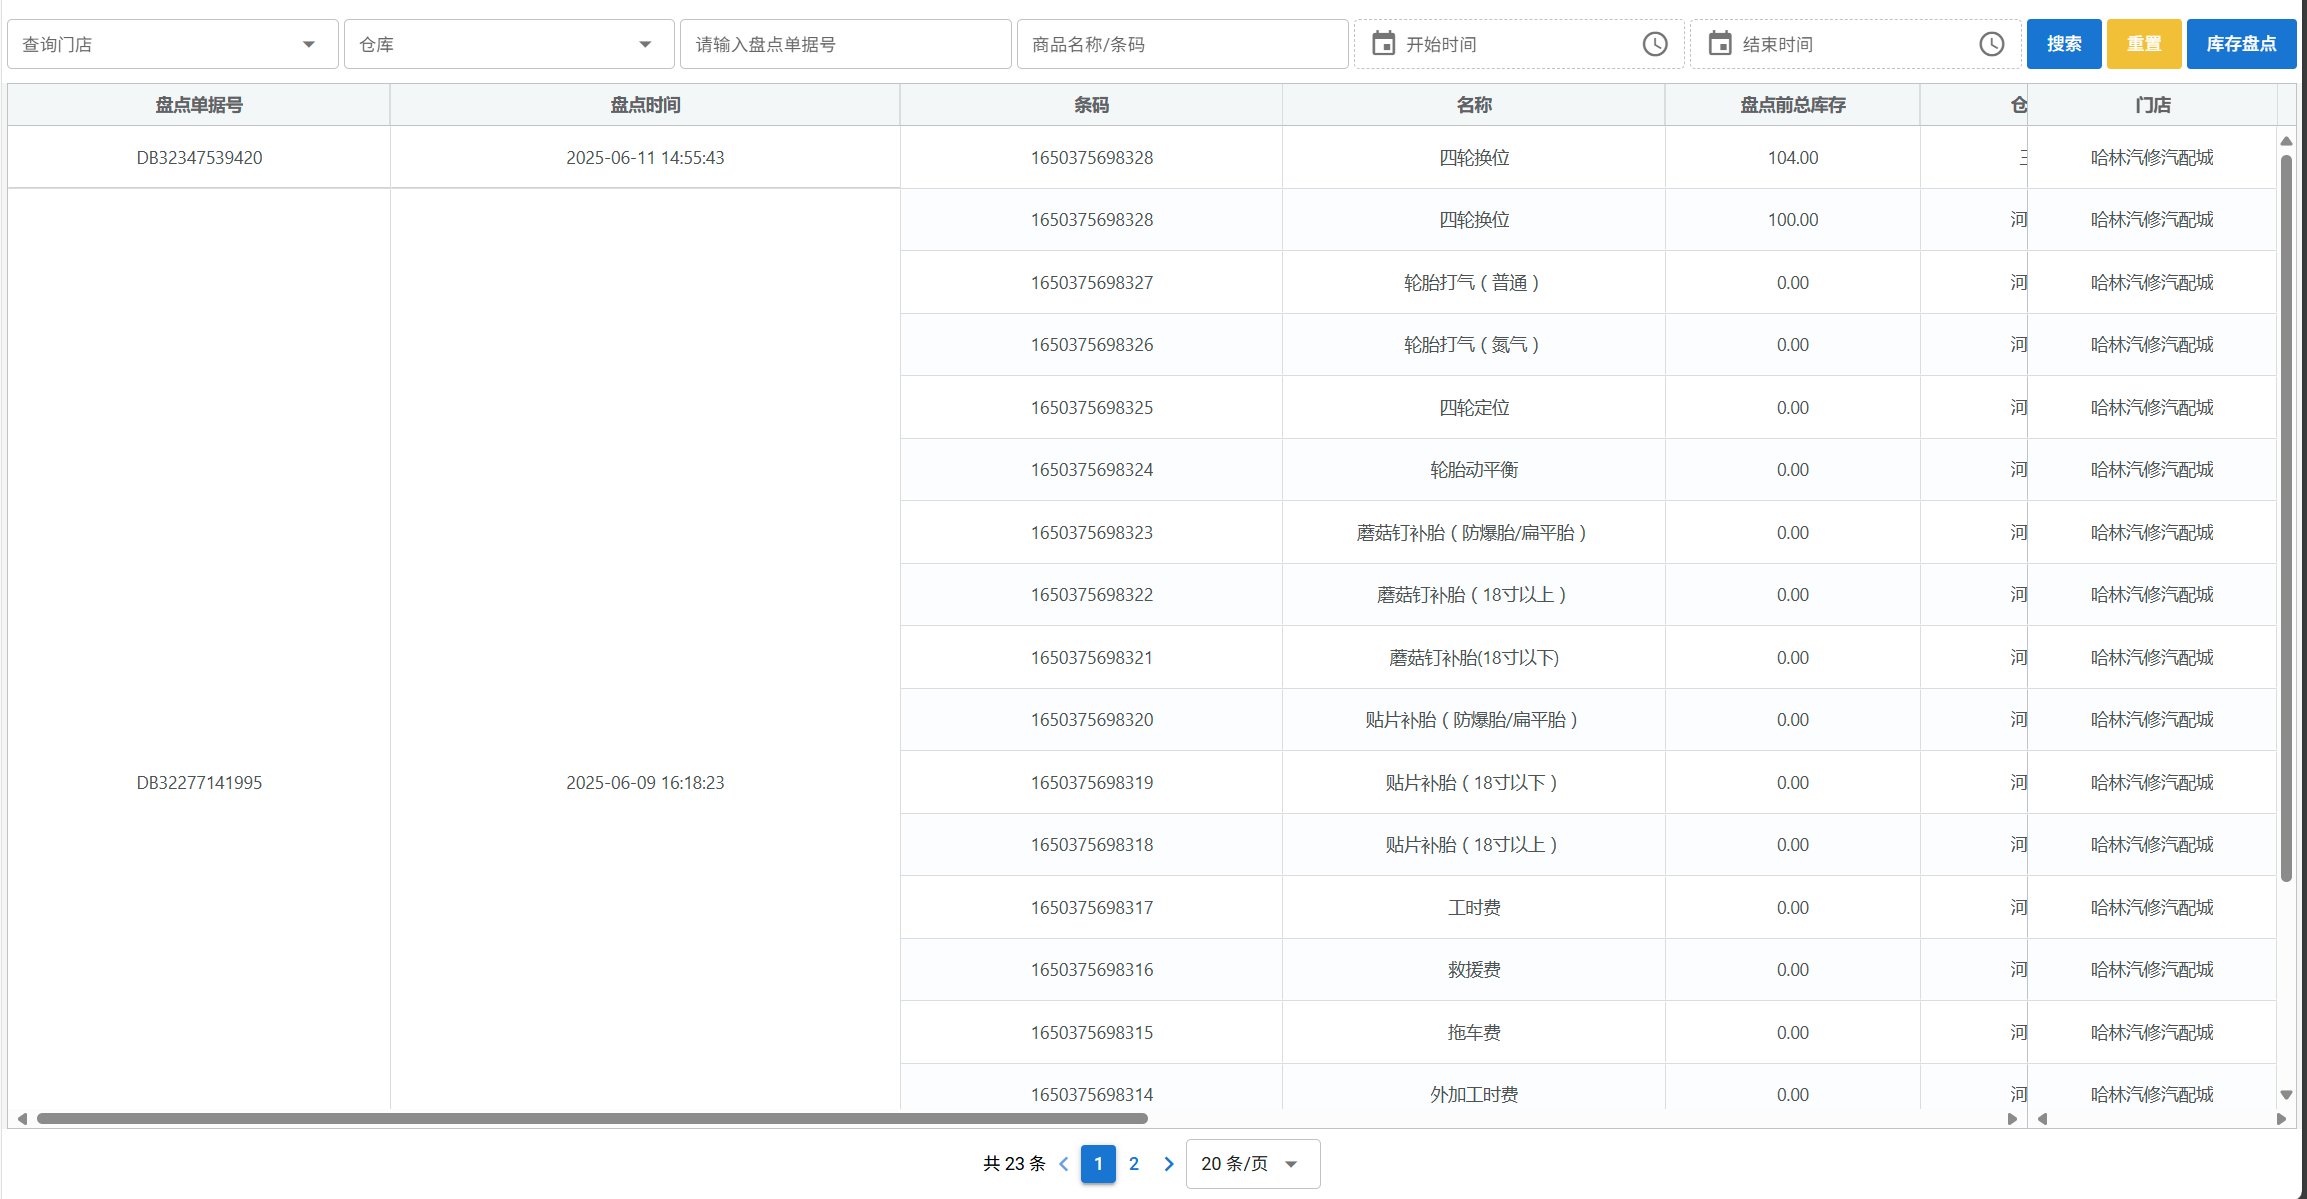The image size is (2307, 1199).
Task: Go to next page arrow in pagination
Action: tap(1168, 1164)
